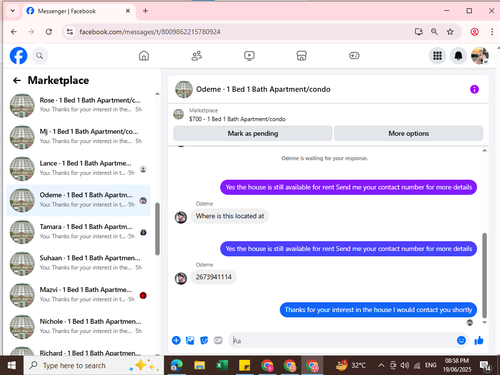
Task: Click the message input field Aa
Action: [342, 340]
